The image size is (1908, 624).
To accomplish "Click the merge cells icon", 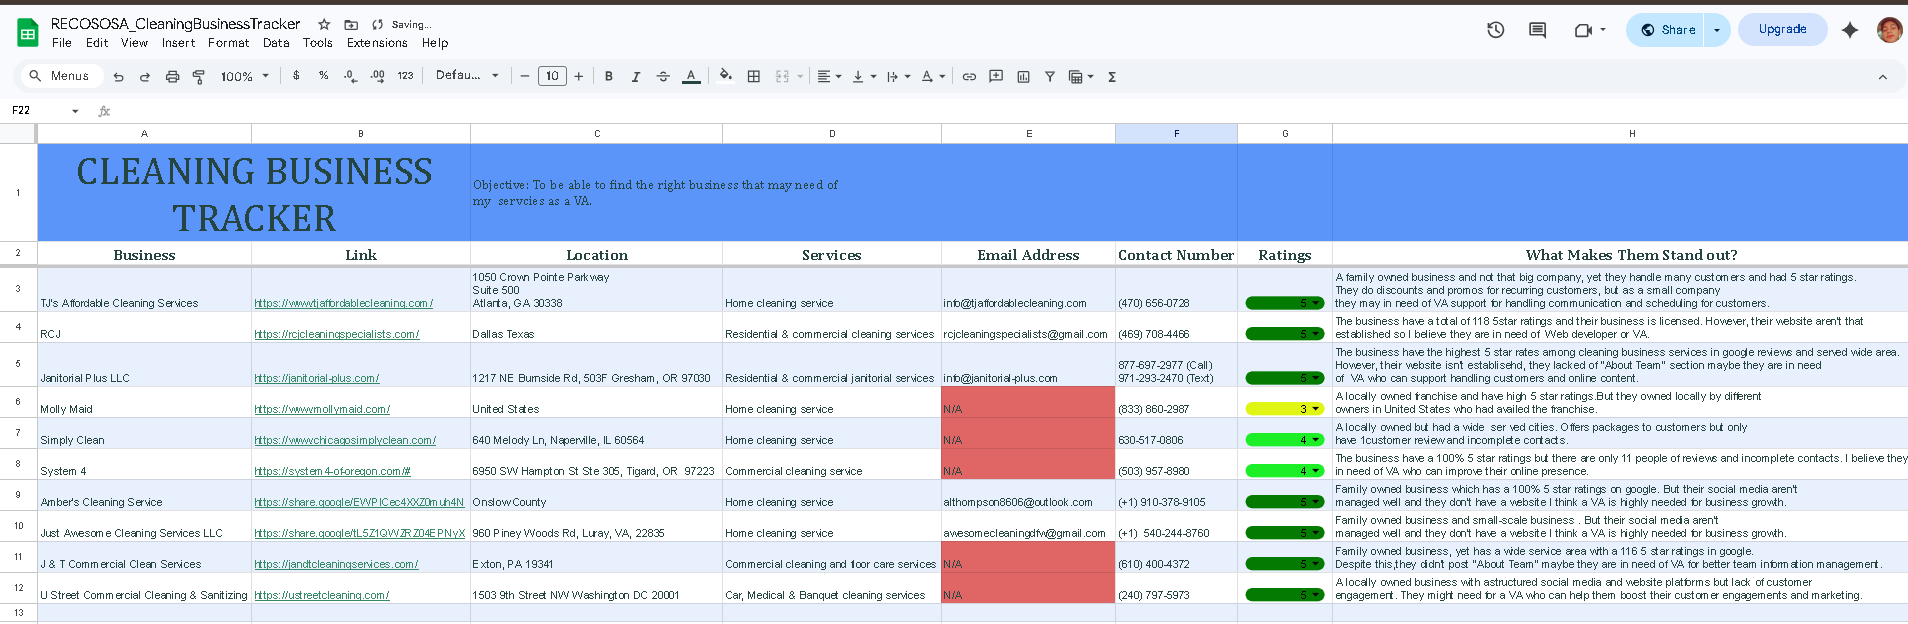I will pyautogui.click(x=782, y=76).
